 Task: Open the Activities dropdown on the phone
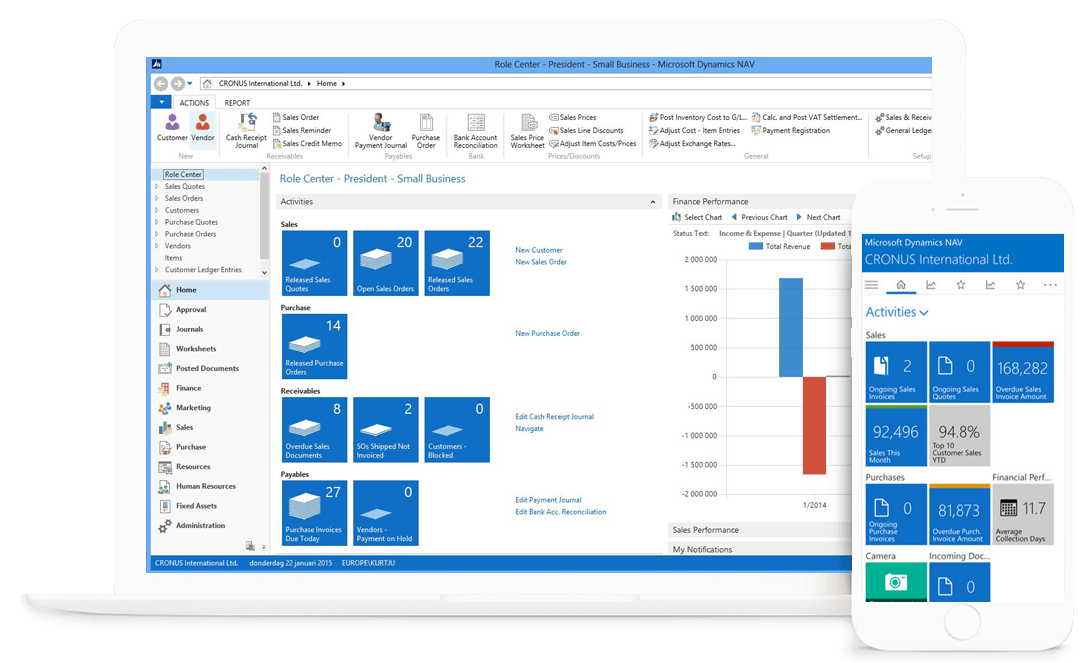pyautogui.click(x=897, y=313)
